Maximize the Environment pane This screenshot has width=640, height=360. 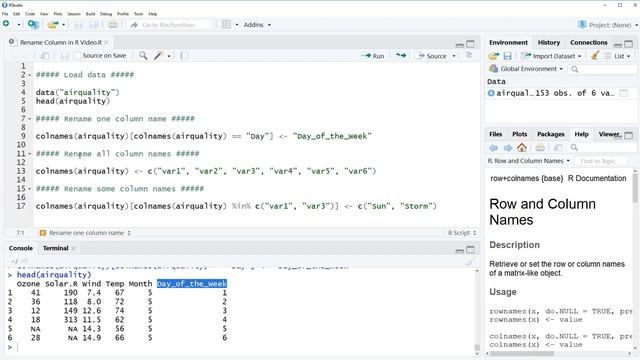(629, 44)
